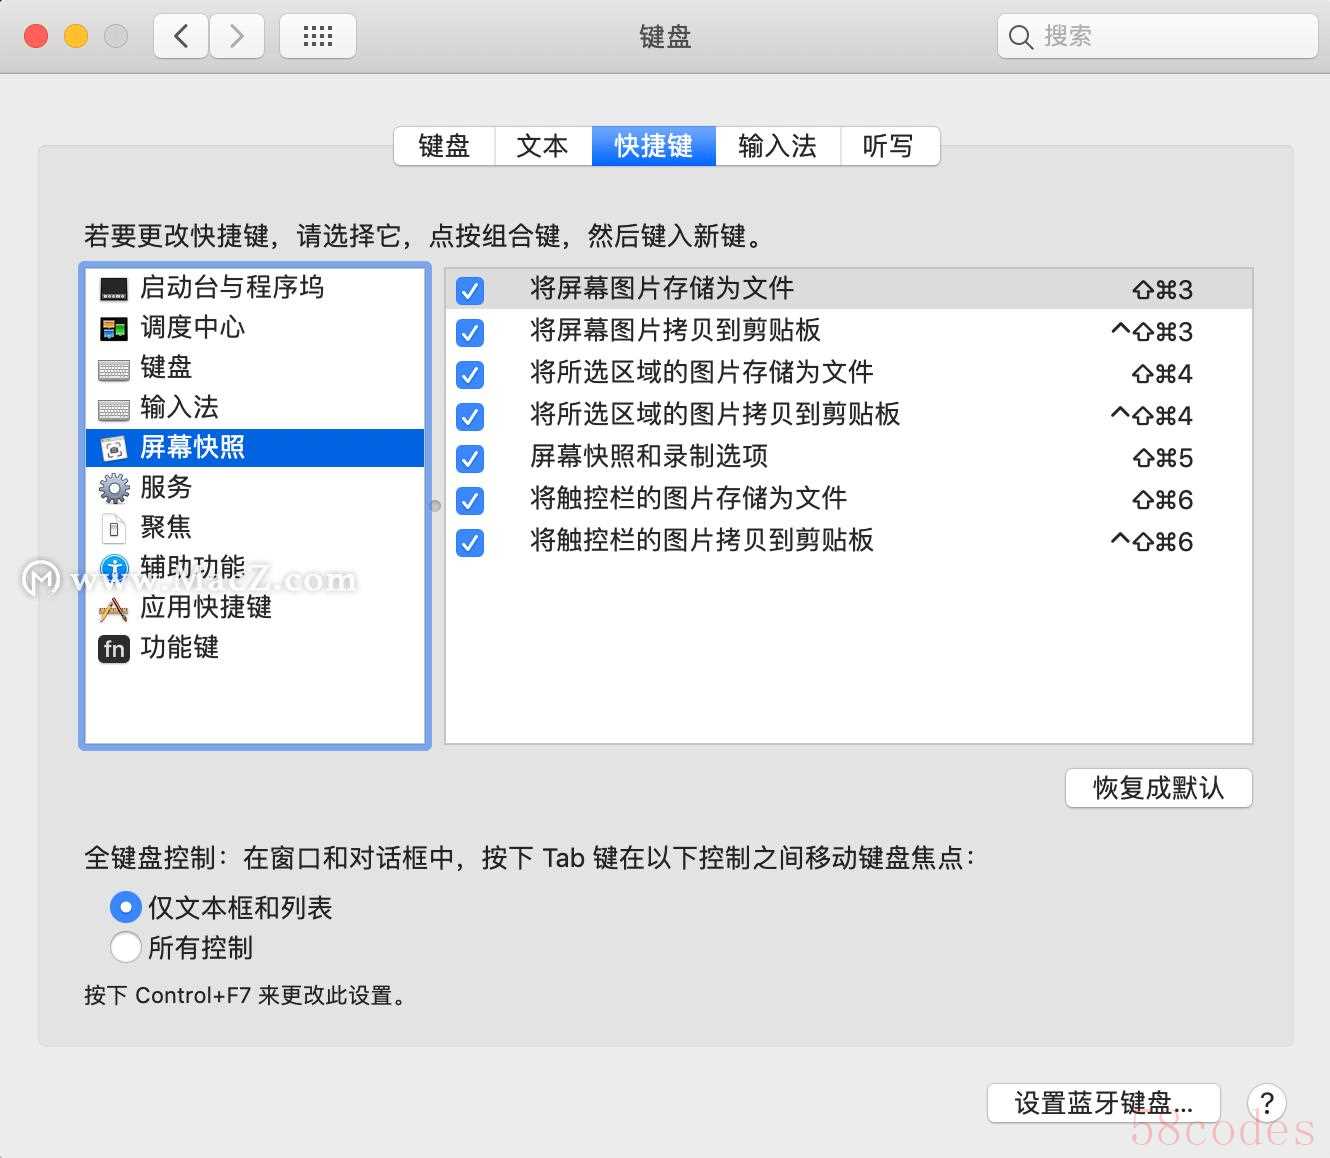The image size is (1330, 1158).
Task: Click ⇧⌘5 shortcut value
Action: 1163,458
